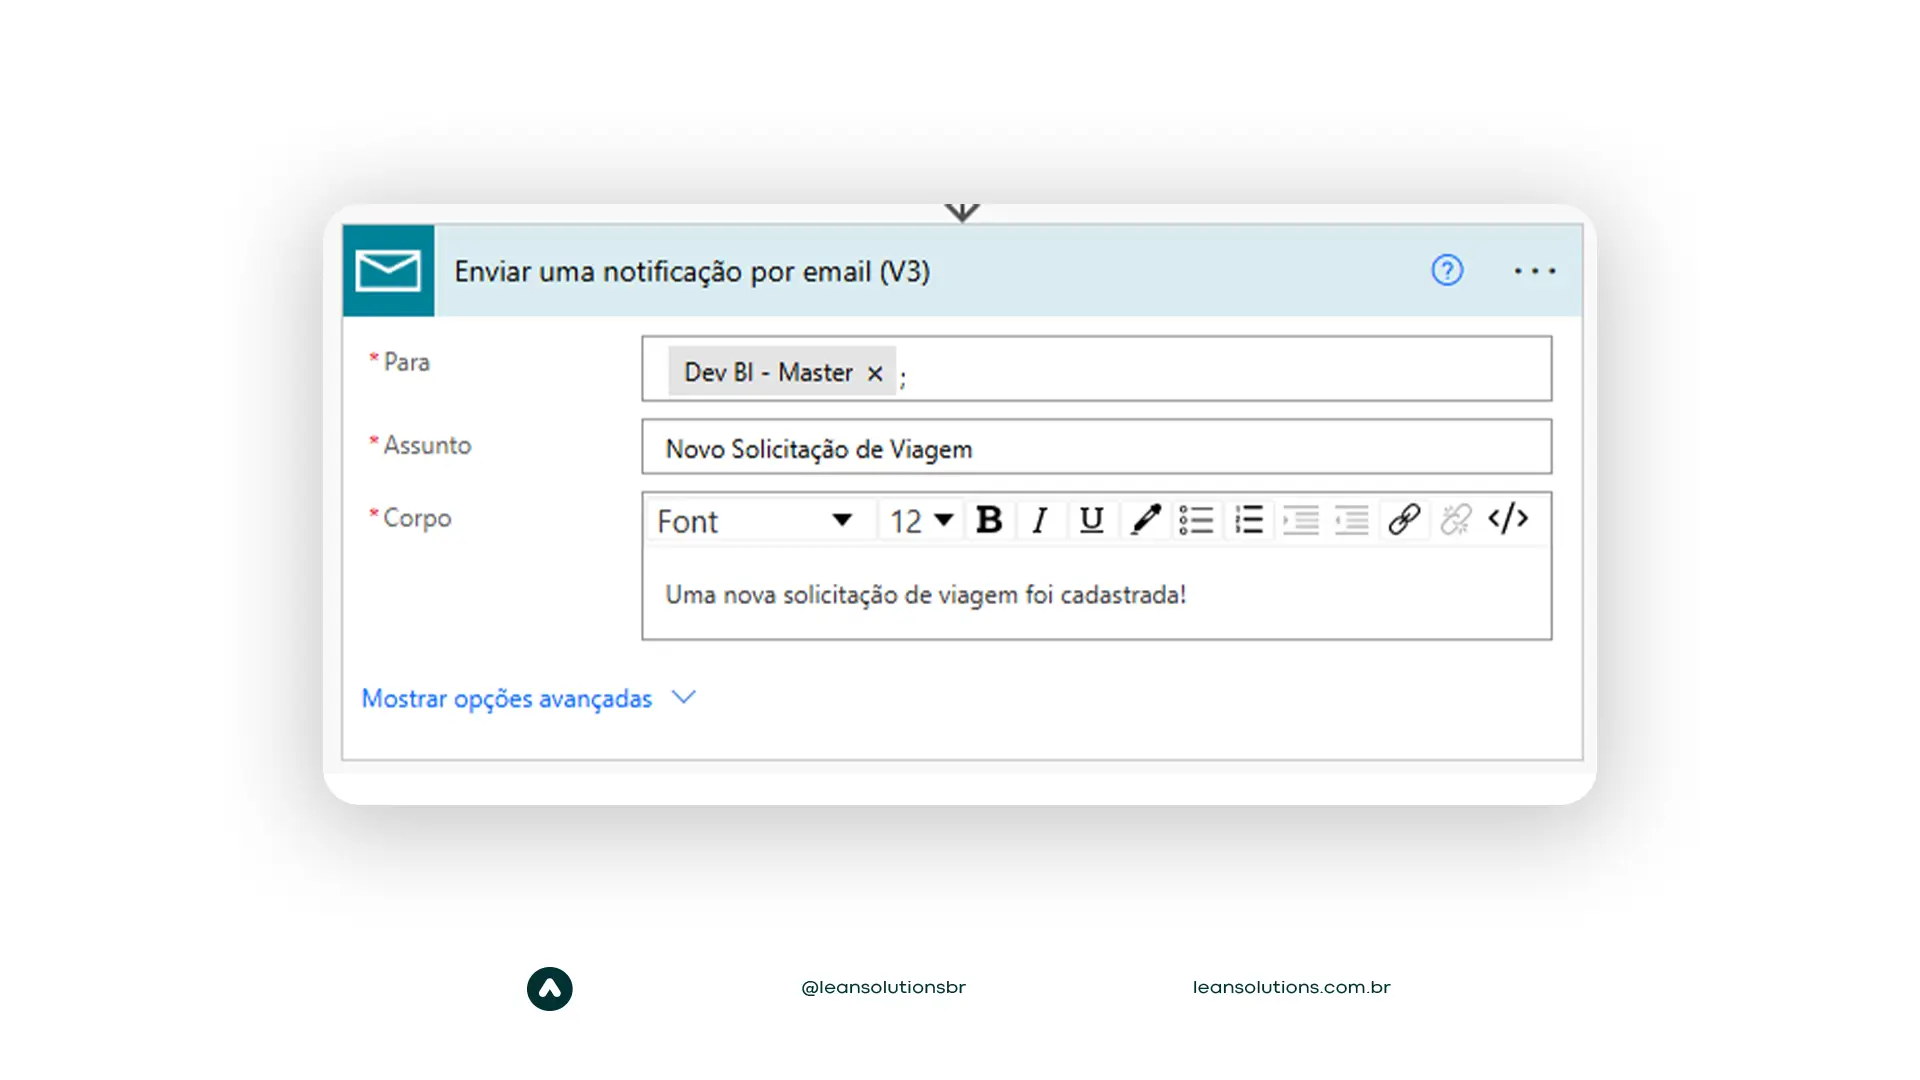
Task: Toggle bold formatting
Action: pos(989,520)
